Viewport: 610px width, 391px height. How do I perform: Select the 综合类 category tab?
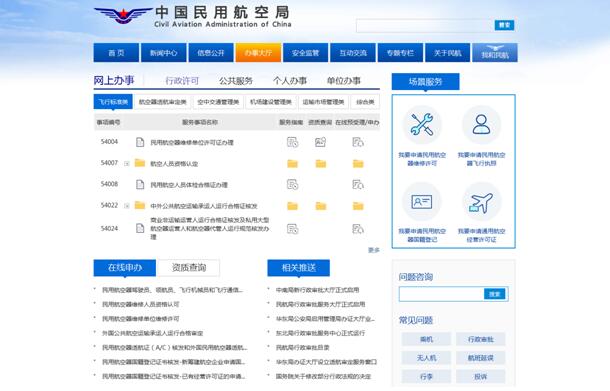[365, 102]
